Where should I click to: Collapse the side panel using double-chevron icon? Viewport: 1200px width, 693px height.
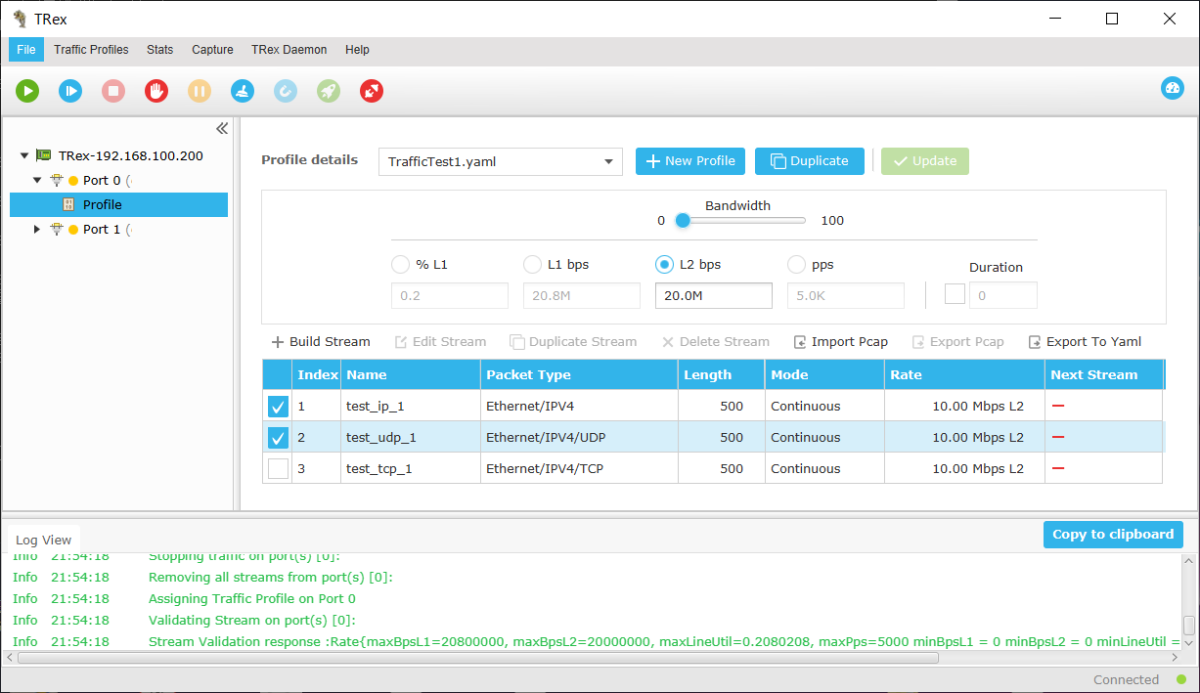tap(222, 128)
